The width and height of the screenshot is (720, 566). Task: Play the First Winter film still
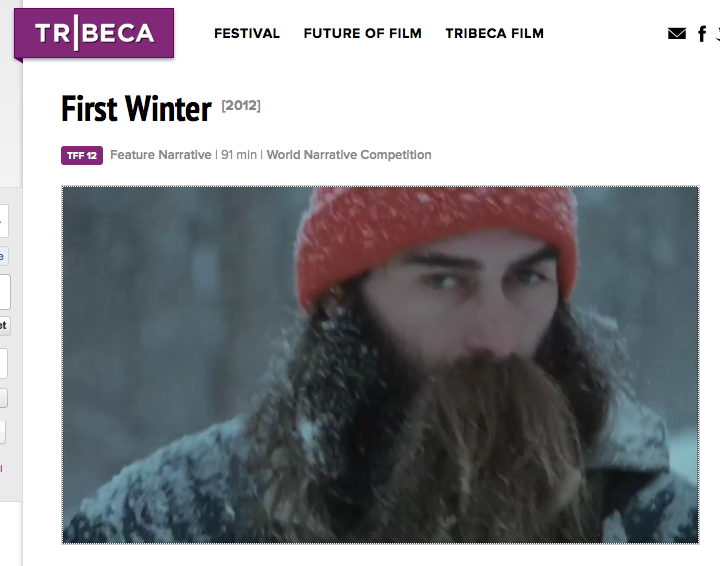[380, 365]
